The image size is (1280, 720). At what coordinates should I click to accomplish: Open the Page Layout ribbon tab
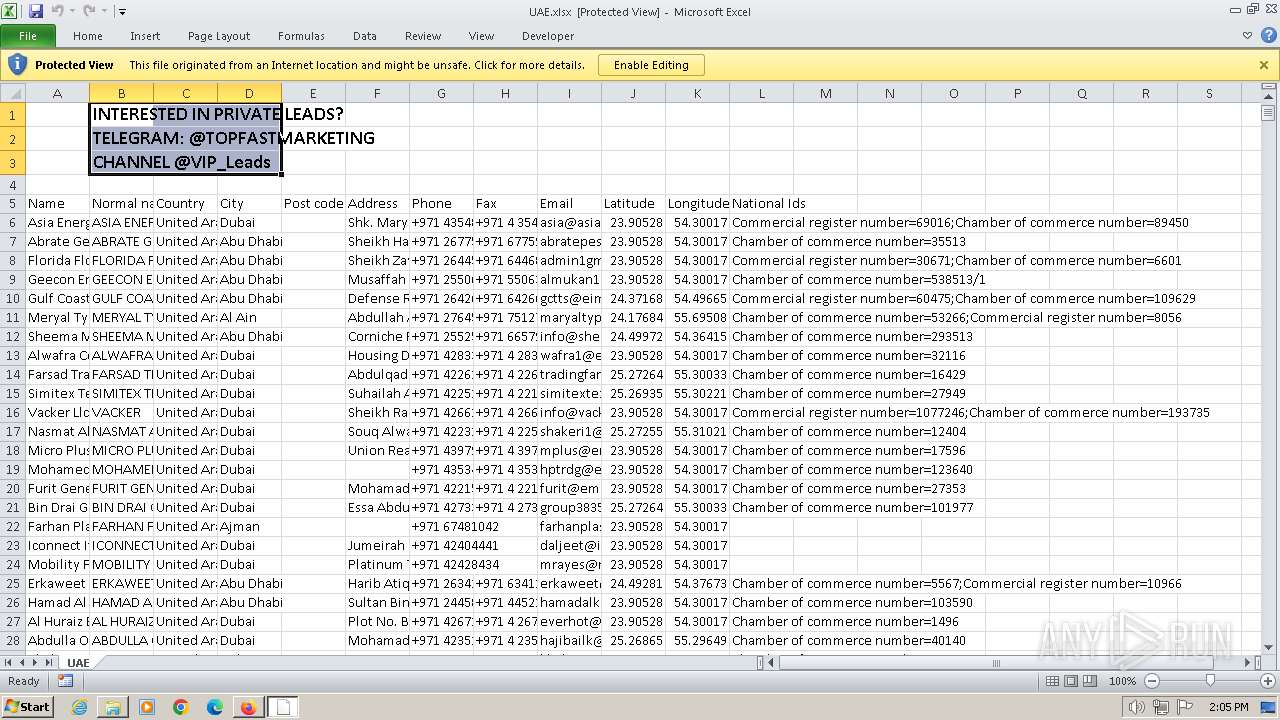[x=219, y=36]
